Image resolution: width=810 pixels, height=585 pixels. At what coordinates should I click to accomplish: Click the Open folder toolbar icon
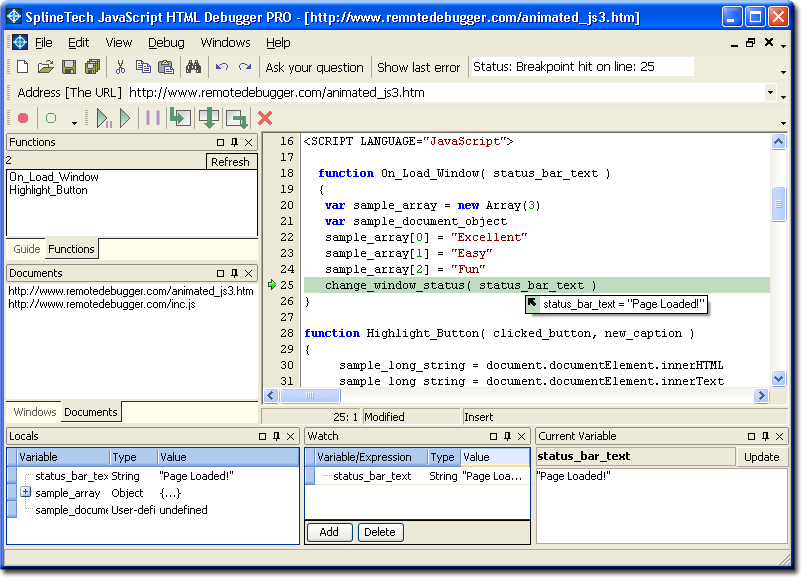pyautogui.click(x=45, y=67)
